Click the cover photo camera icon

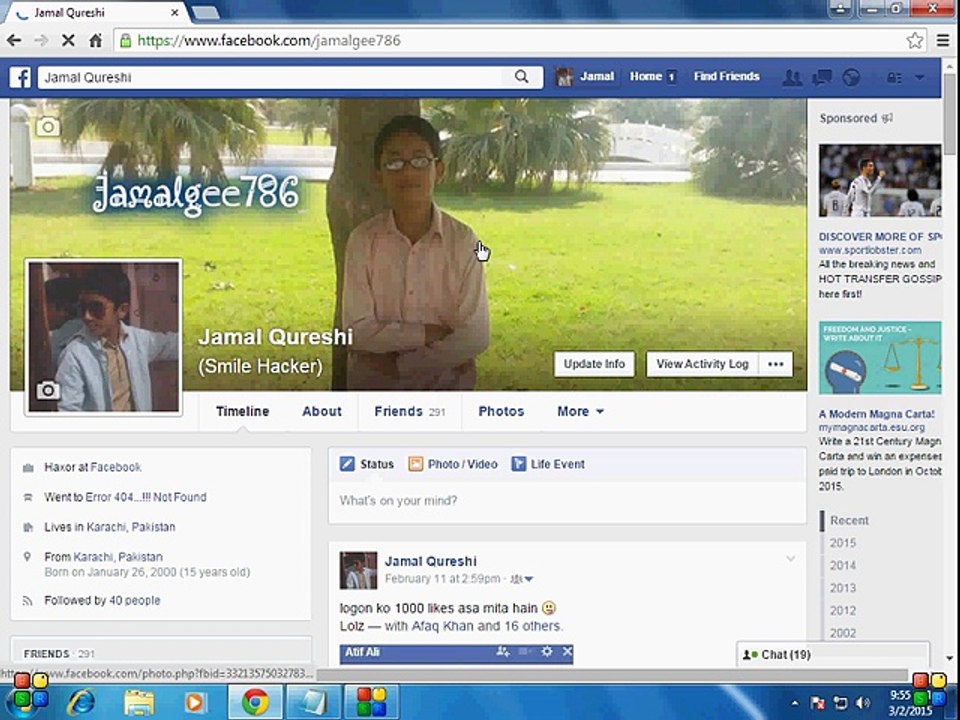48,127
